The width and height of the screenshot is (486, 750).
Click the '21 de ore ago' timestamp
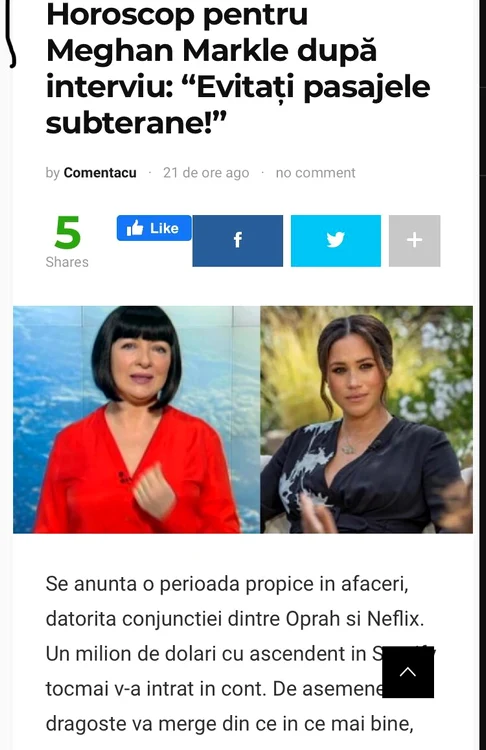[206, 173]
